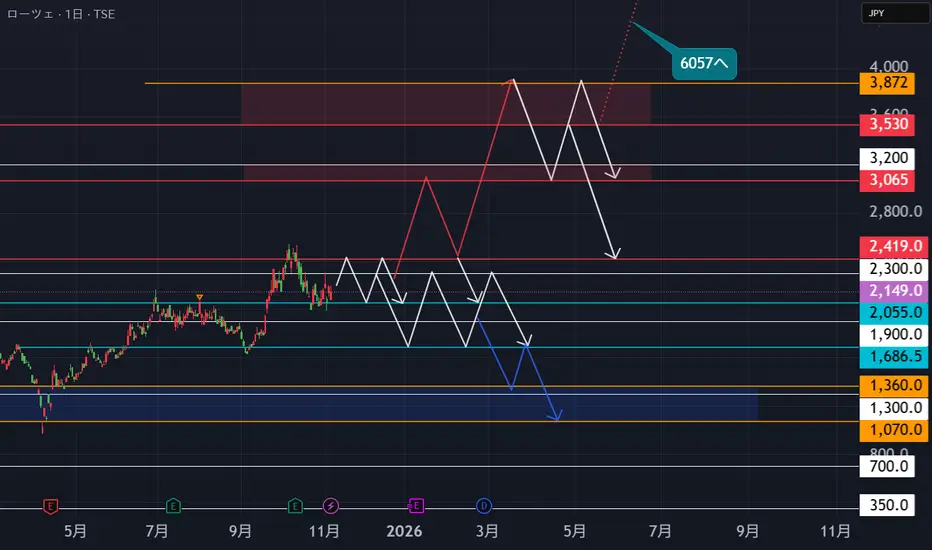Select the purple 2,149.0 current price label
This screenshot has width=932, height=550.
pyautogui.click(x=895, y=291)
